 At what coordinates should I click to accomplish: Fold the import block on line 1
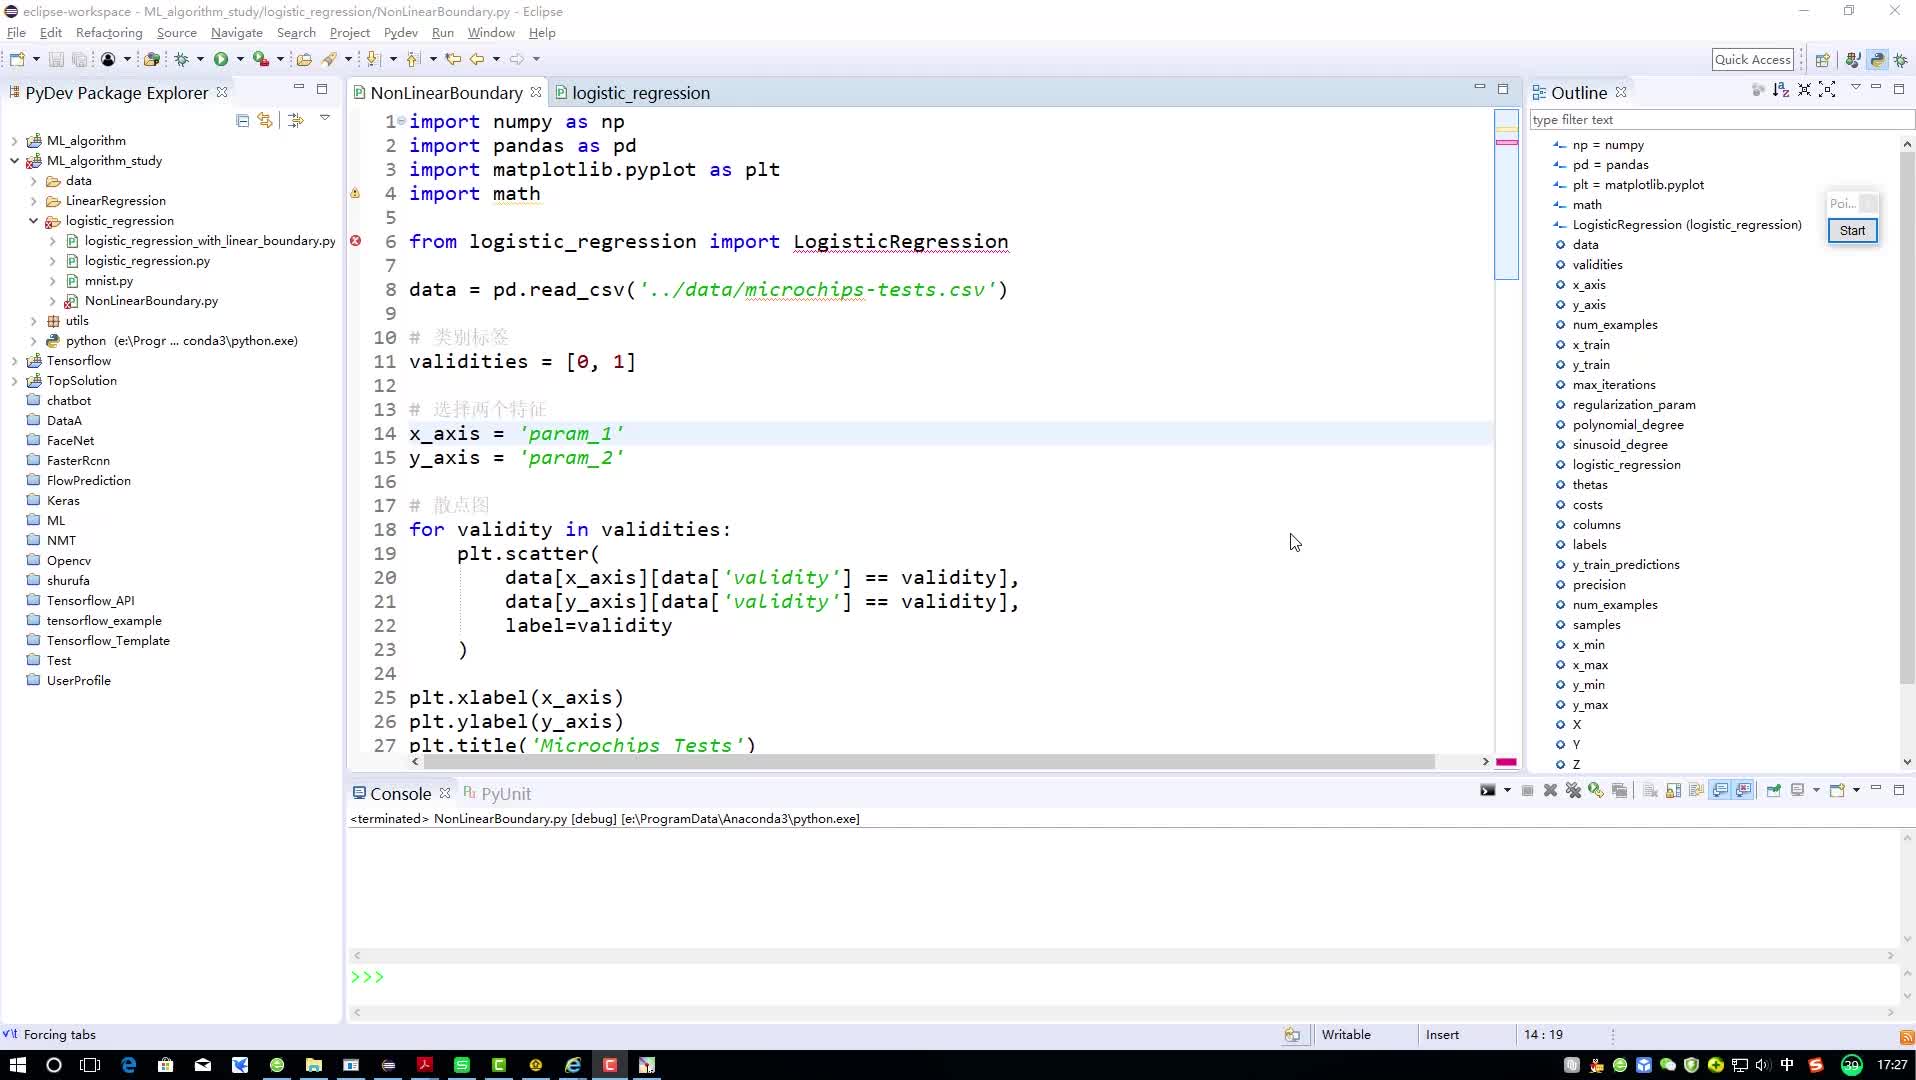coord(401,121)
